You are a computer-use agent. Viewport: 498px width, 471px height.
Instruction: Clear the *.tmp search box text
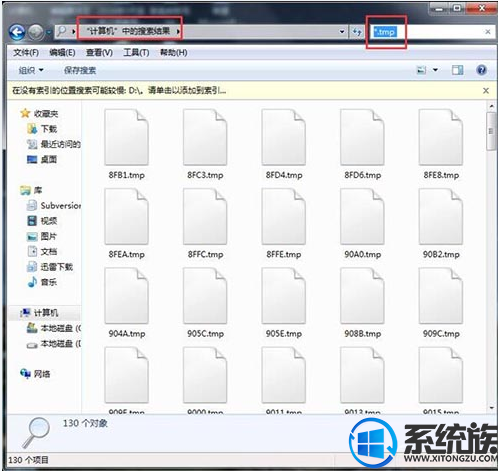tap(488, 32)
